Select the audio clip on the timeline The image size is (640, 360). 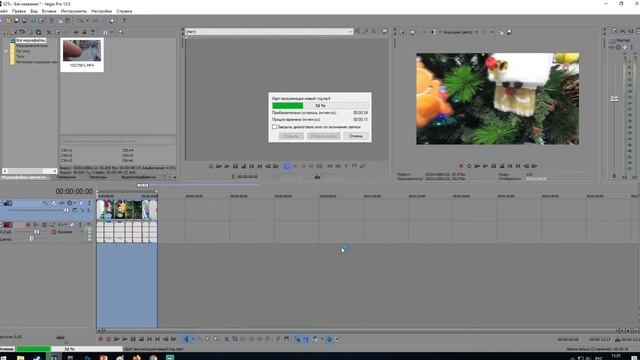point(127,232)
